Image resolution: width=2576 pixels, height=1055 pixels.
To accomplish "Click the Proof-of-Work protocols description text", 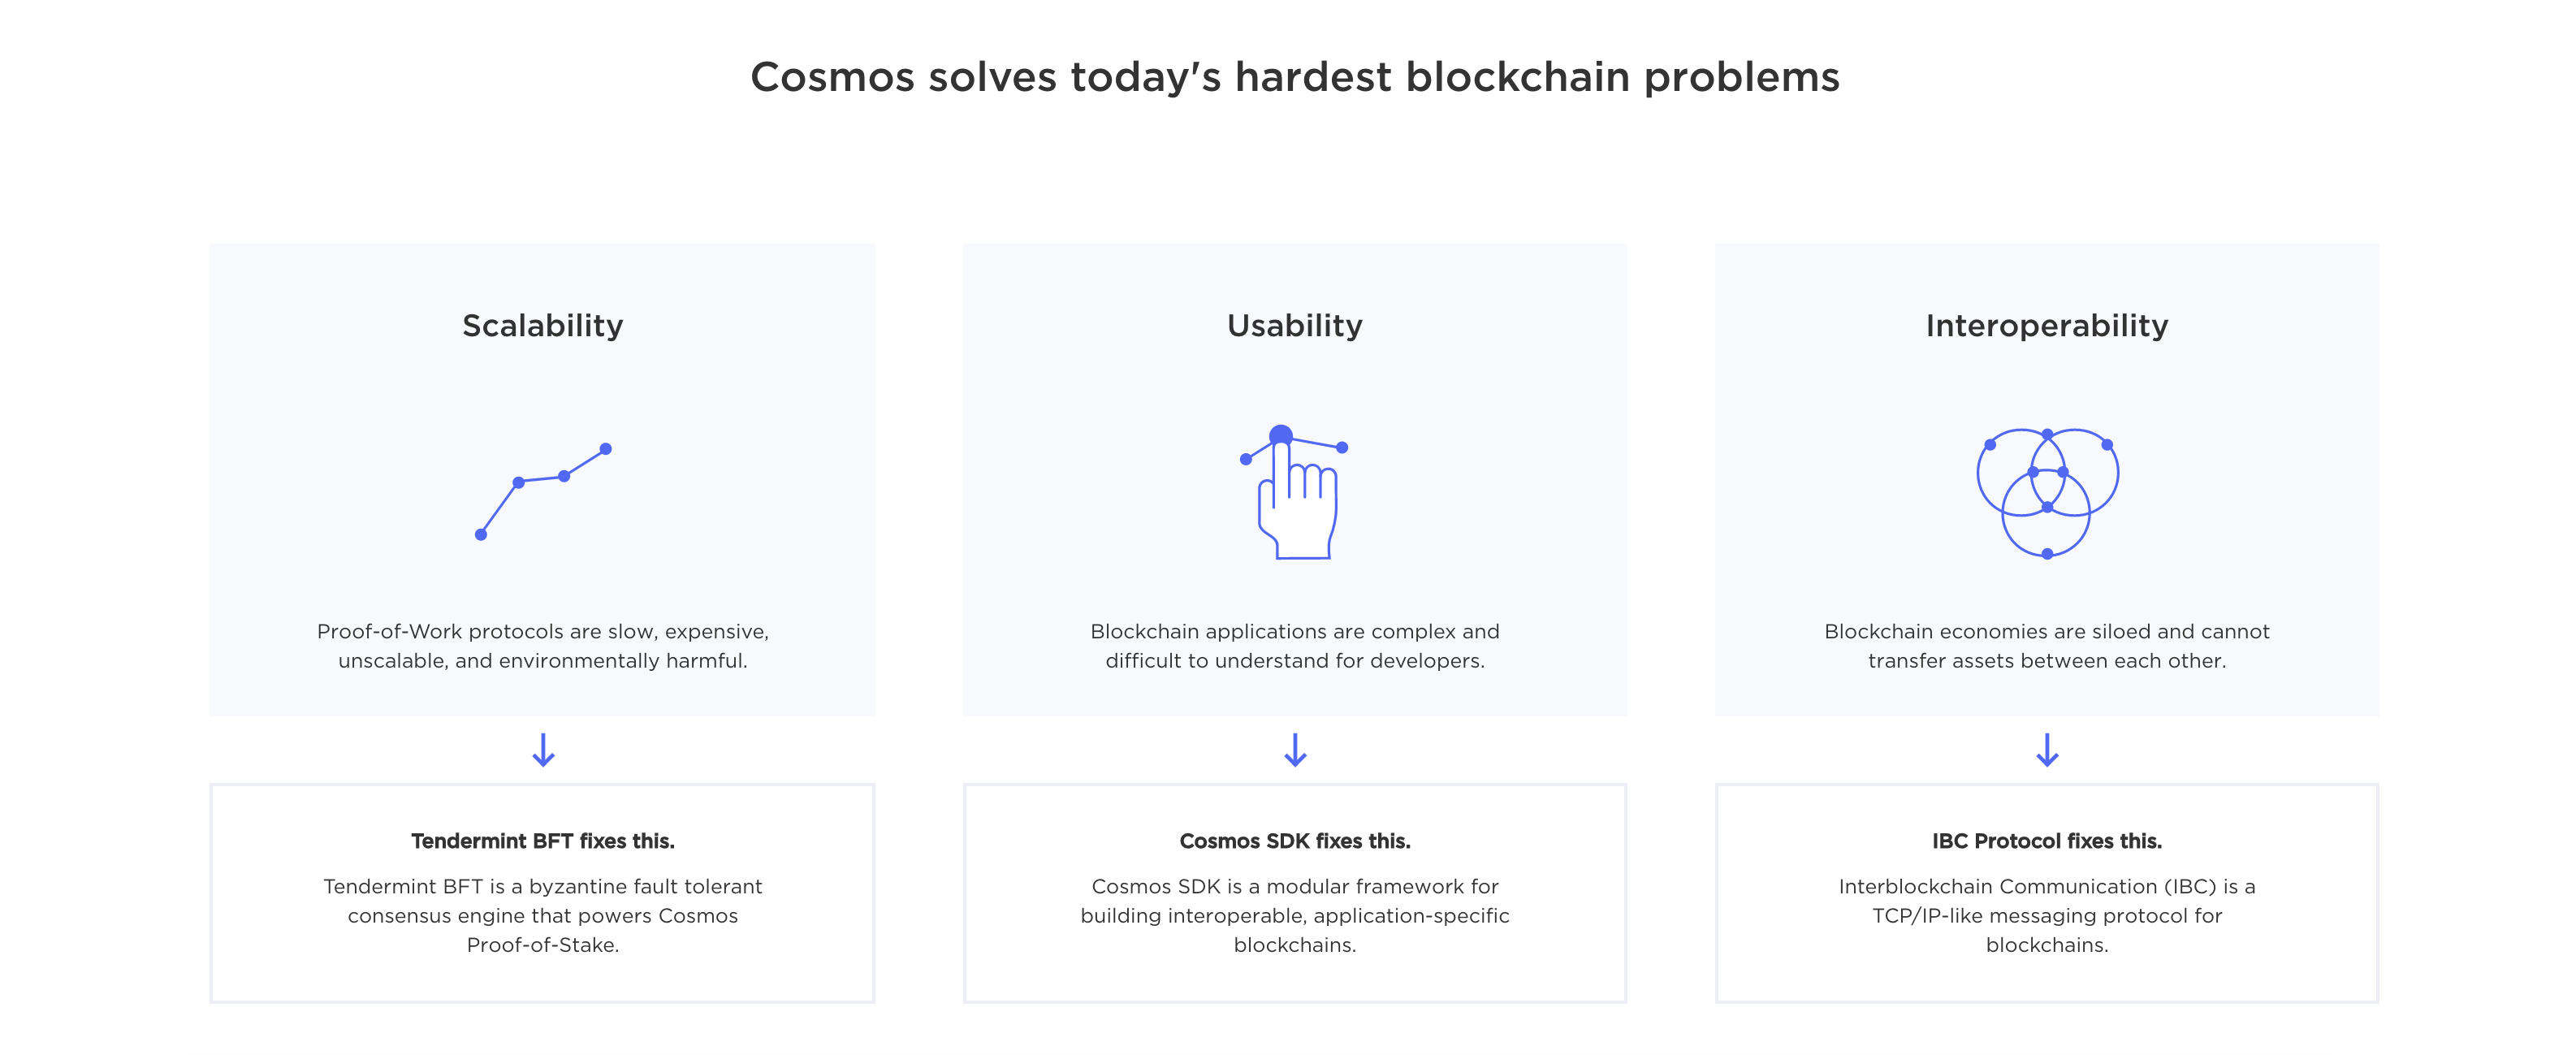I will tap(543, 646).
